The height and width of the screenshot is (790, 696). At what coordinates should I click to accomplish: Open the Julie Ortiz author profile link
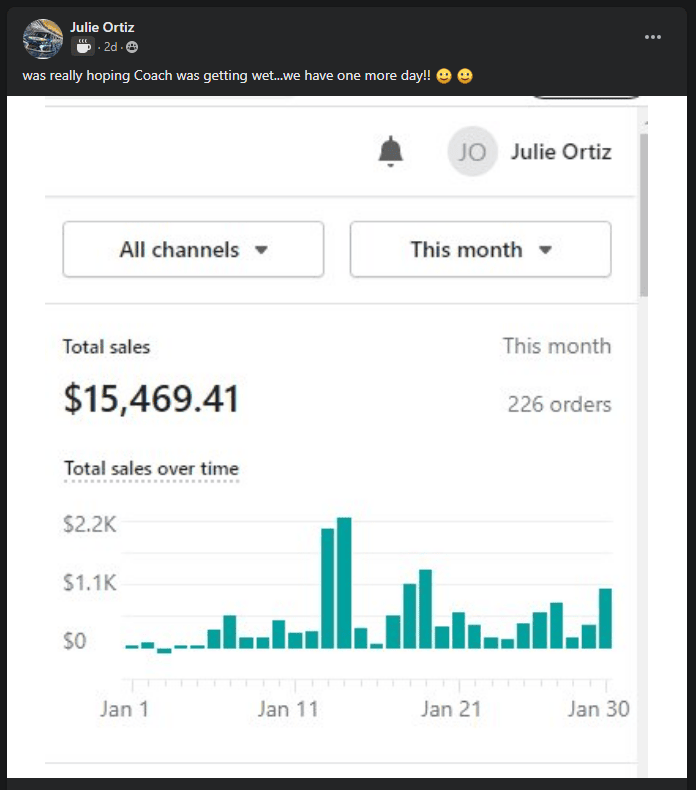(x=102, y=27)
